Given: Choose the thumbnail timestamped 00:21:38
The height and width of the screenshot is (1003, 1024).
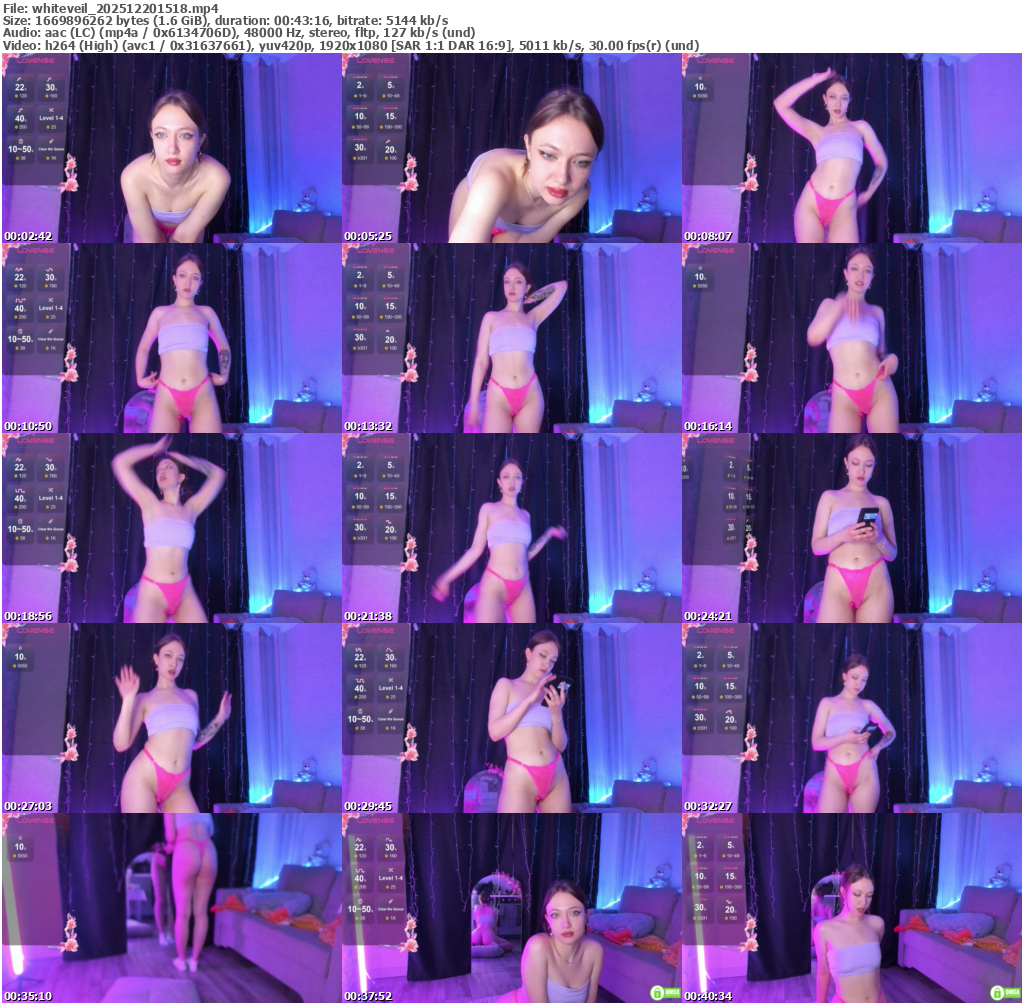Looking at the screenshot, I should tap(511, 528).
